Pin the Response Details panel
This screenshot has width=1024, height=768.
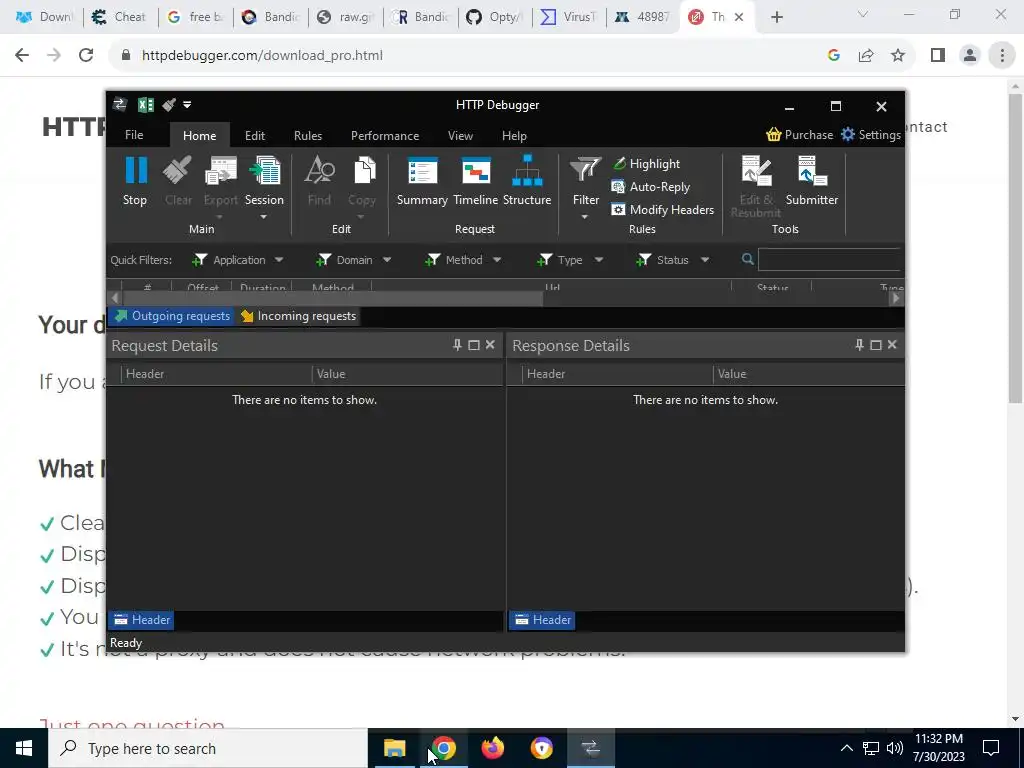coord(859,345)
